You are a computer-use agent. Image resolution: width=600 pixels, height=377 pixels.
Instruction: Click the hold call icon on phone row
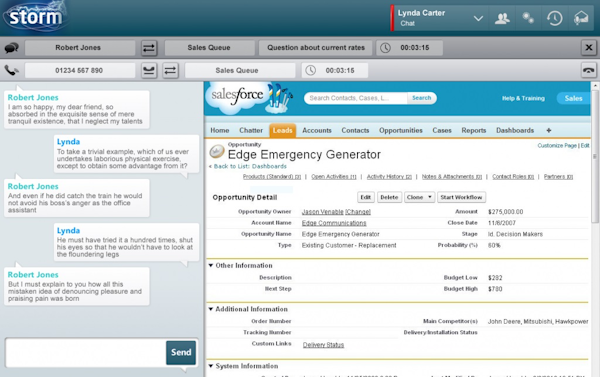pyautogui.click(x=149, y=70)
